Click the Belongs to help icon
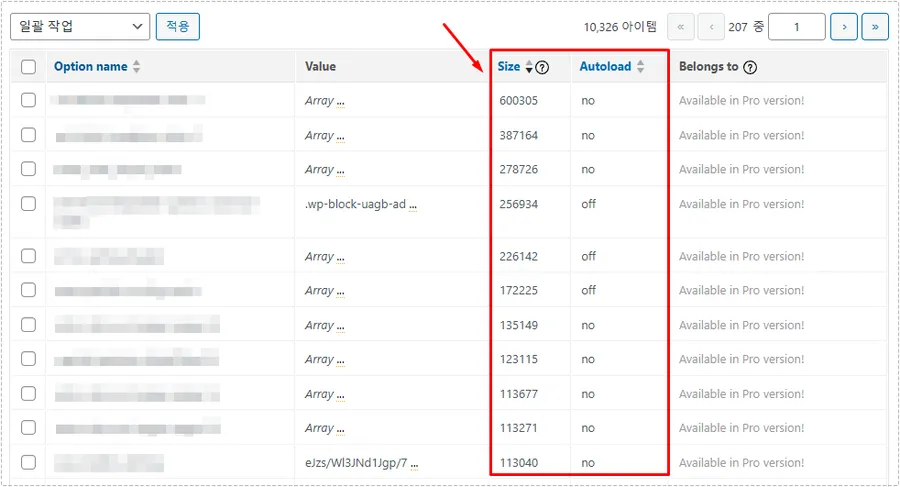This screenshot has width=900, height=487. tap(750, 67)
